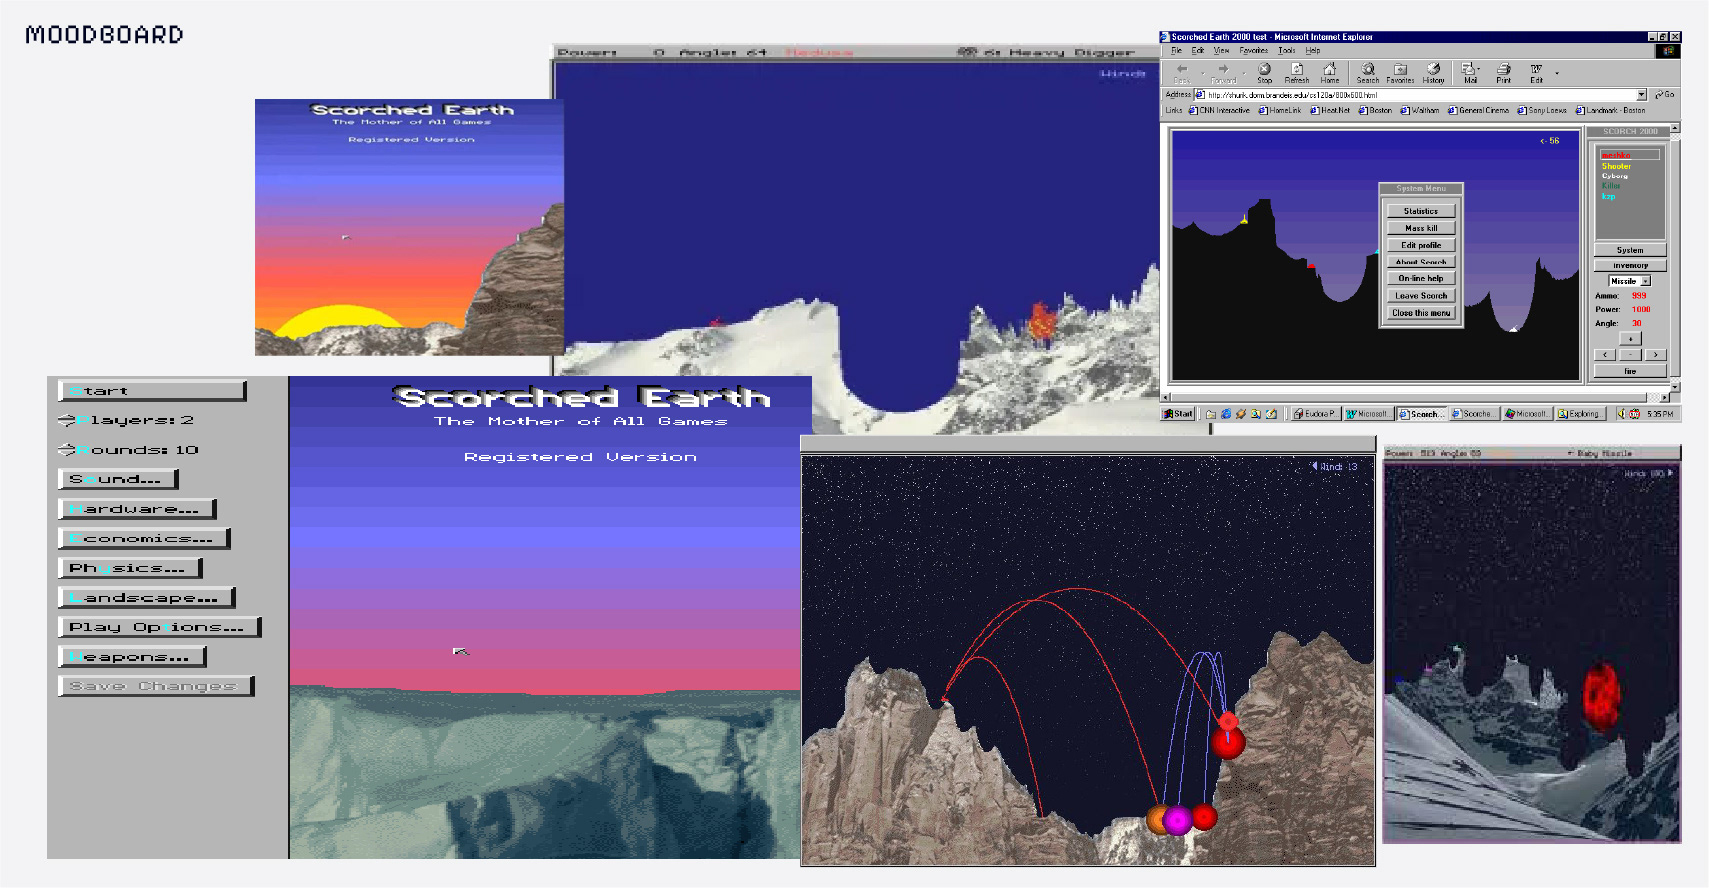Click the Mail icon in IE toolbar

[x=1468, y=69]
